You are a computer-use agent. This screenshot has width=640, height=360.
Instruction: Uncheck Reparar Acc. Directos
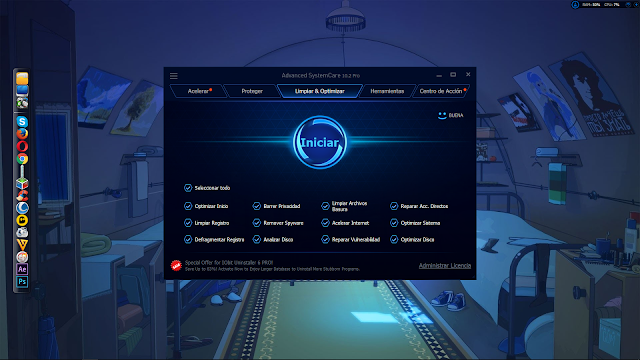[x=394, y=206]
